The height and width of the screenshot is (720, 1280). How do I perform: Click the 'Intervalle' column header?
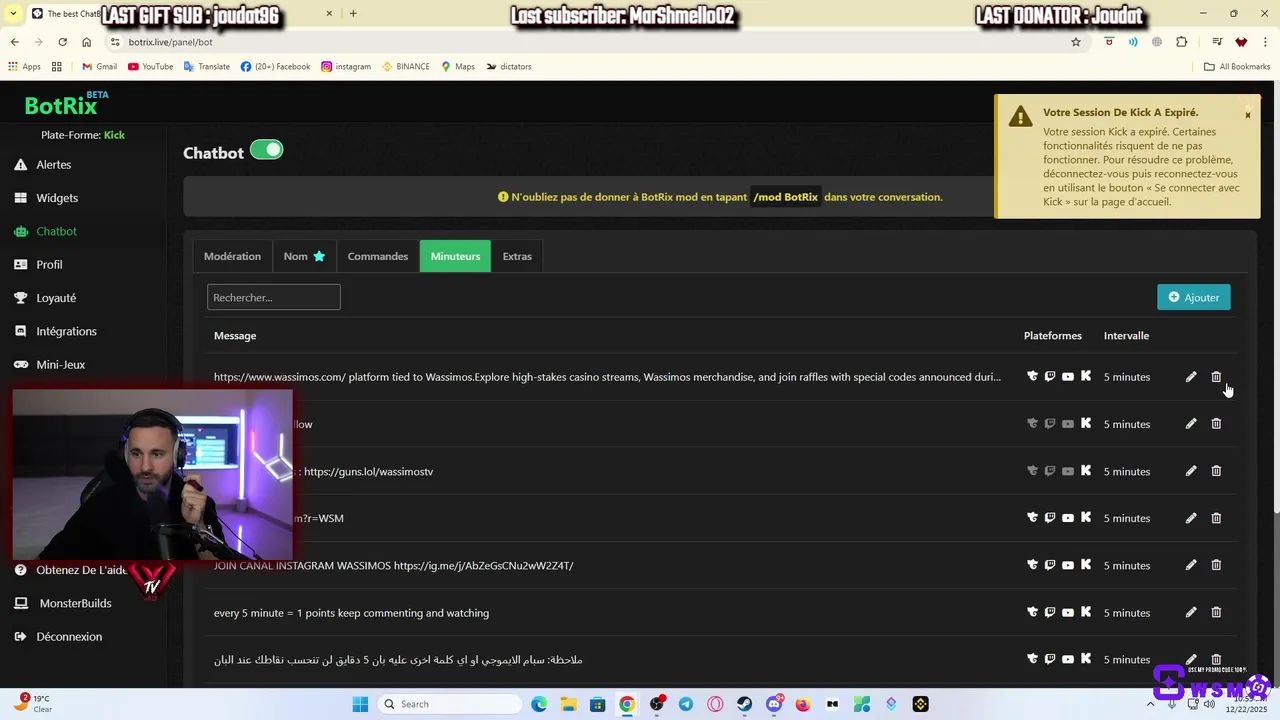1126,336
